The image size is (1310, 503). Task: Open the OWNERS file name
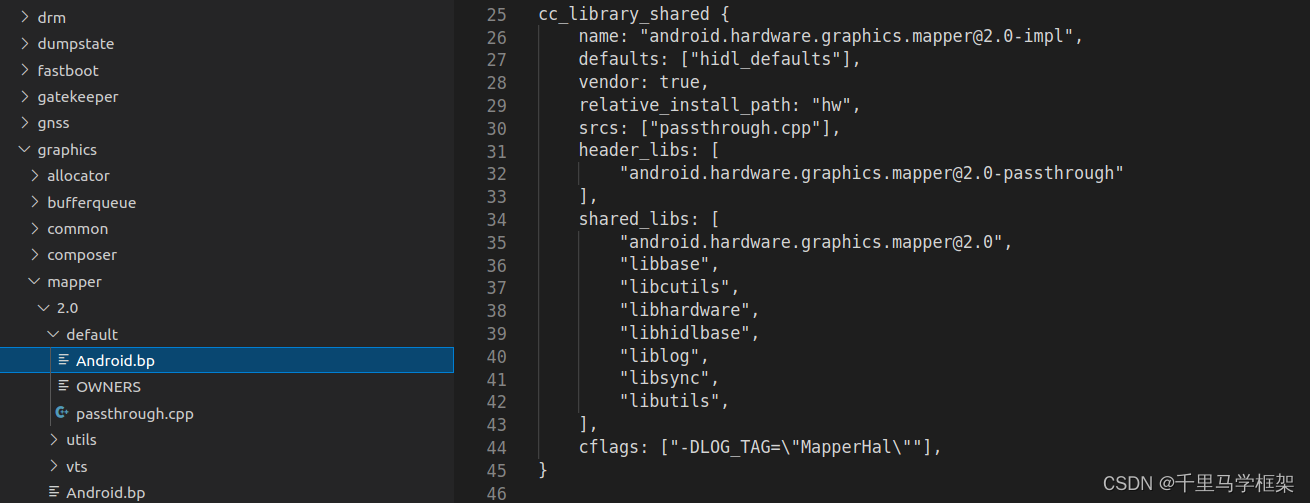[108, 387]
